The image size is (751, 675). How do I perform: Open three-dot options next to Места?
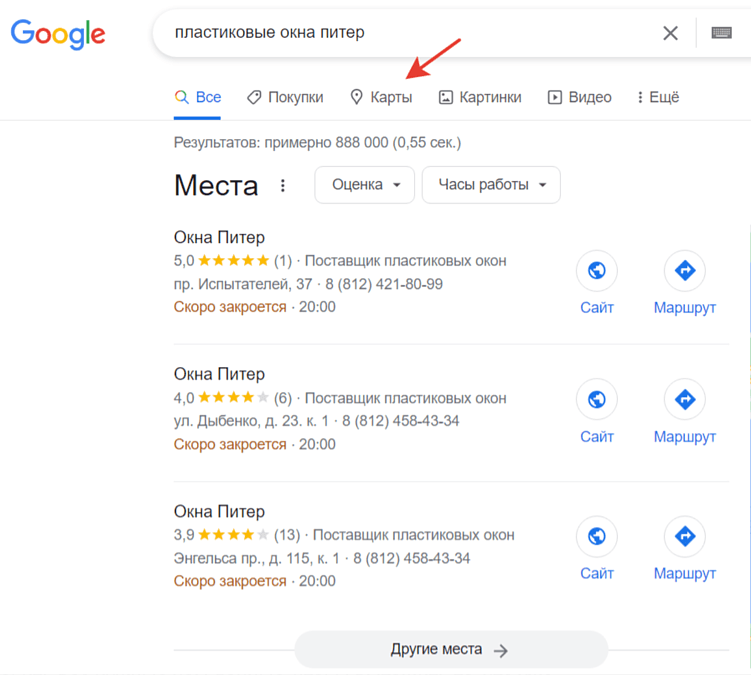click(x=283, y=185)
